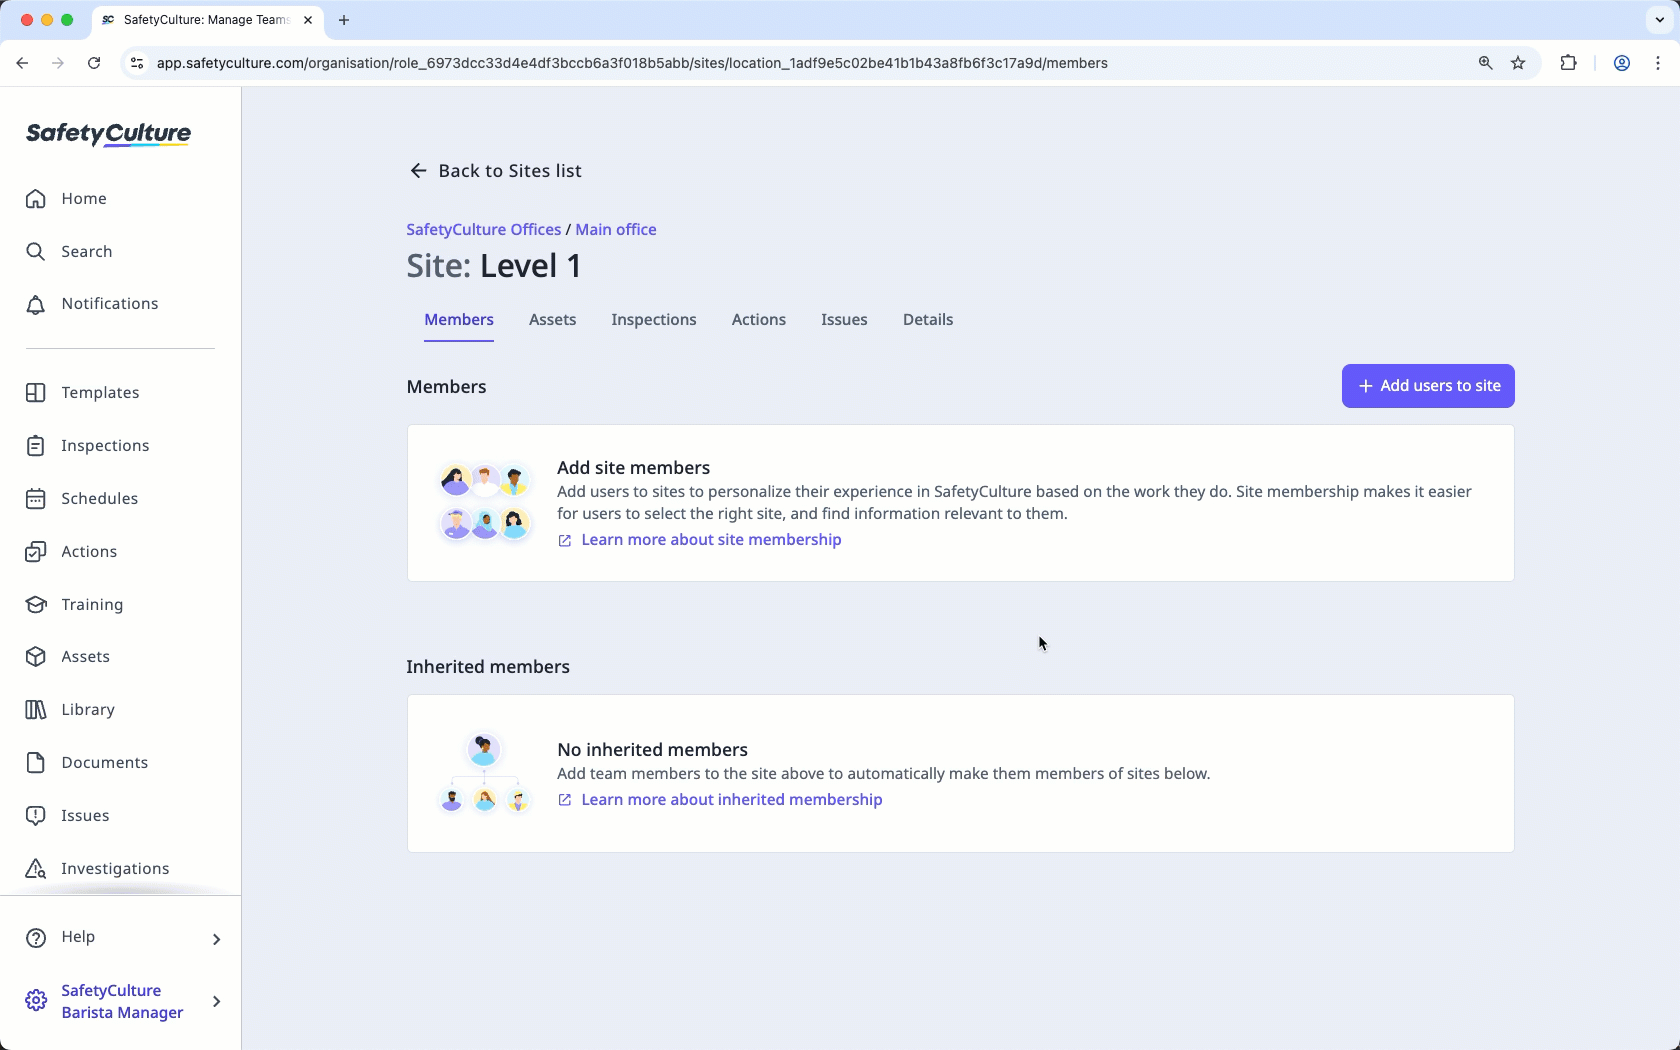Image resolution: width=1680 pixels, height=1050 pixels.
Task: Open Schedules from the sidebar label
Action: 100,499
